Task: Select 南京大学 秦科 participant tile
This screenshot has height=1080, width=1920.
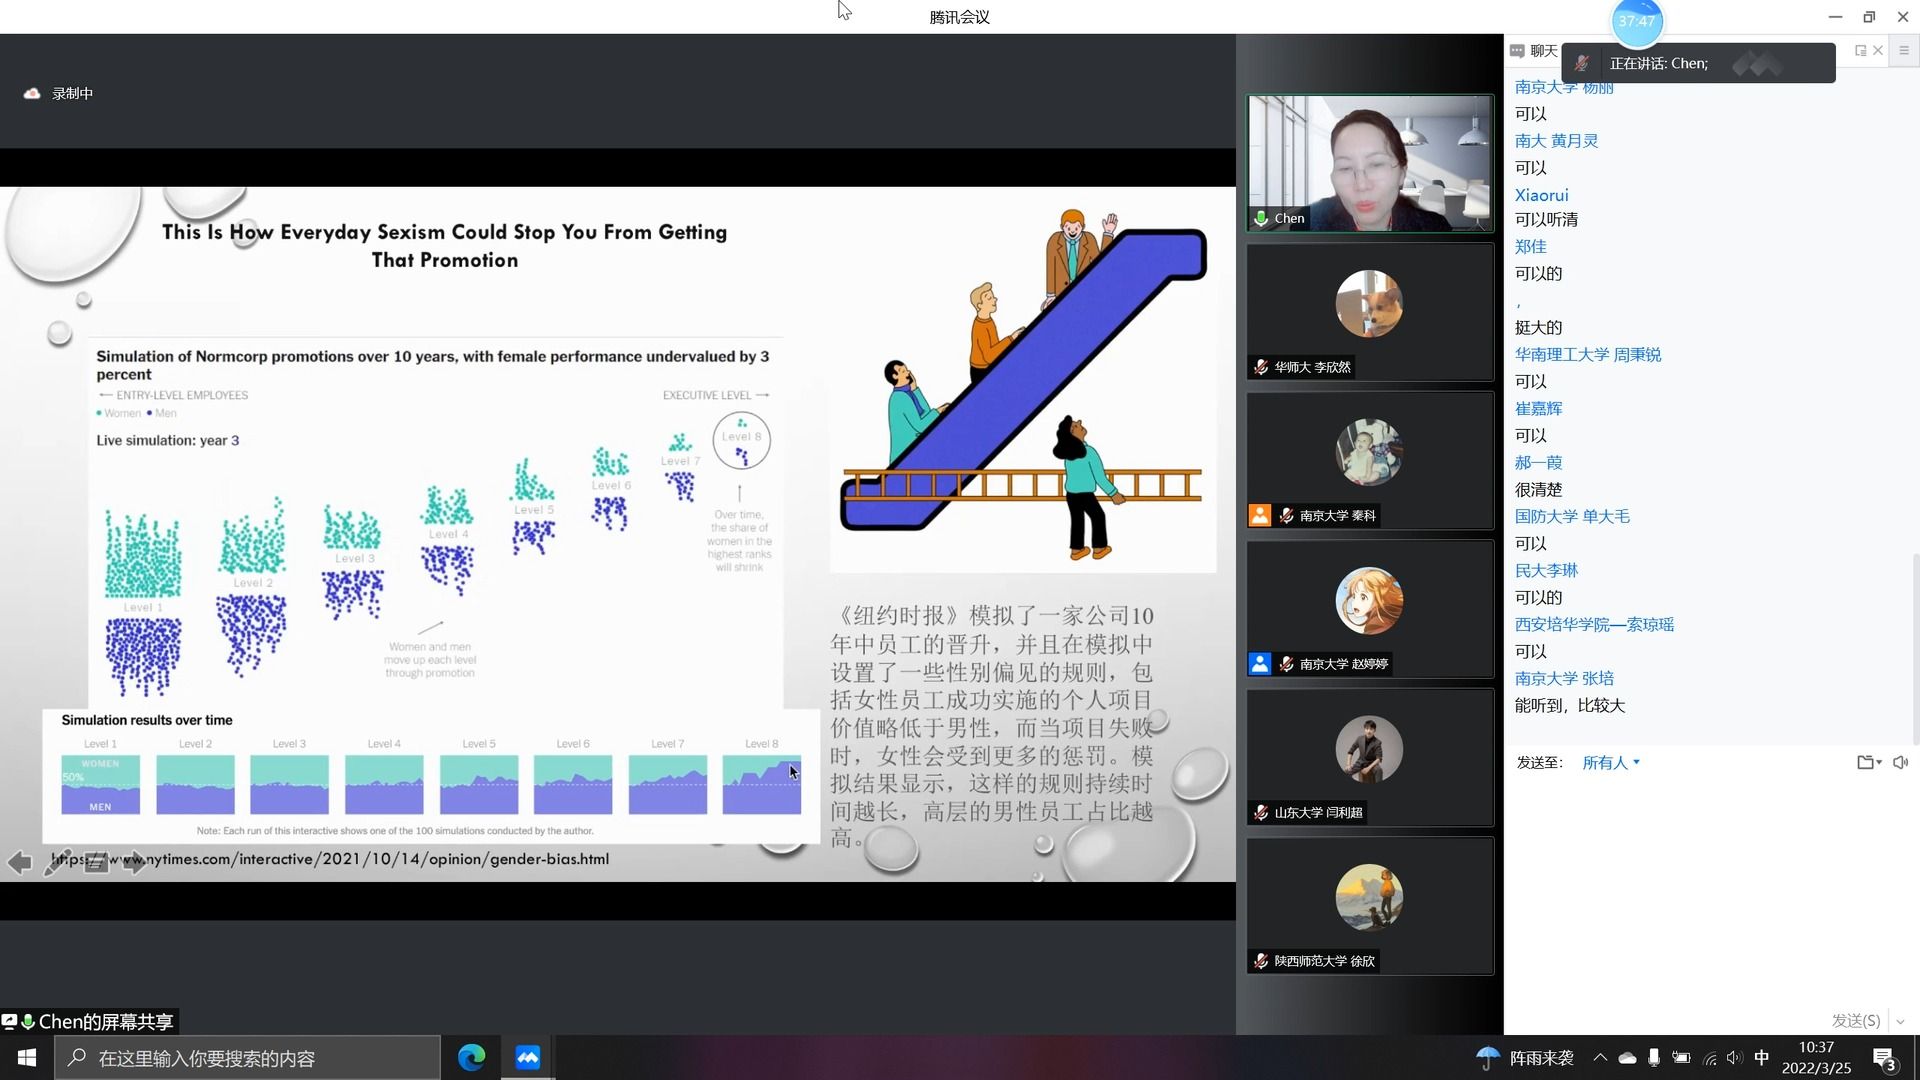Action: [1369, 460]
